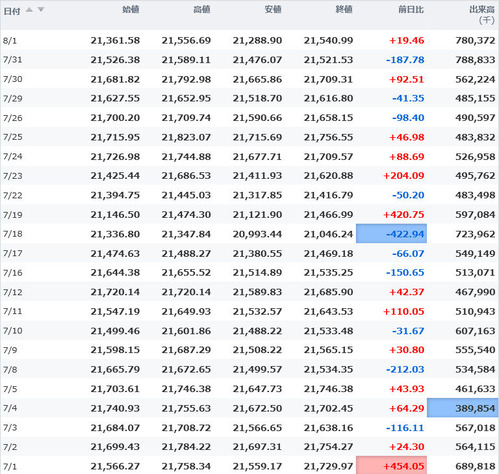Click change value -150.65
499x474 pixels.
coord(405,273)
